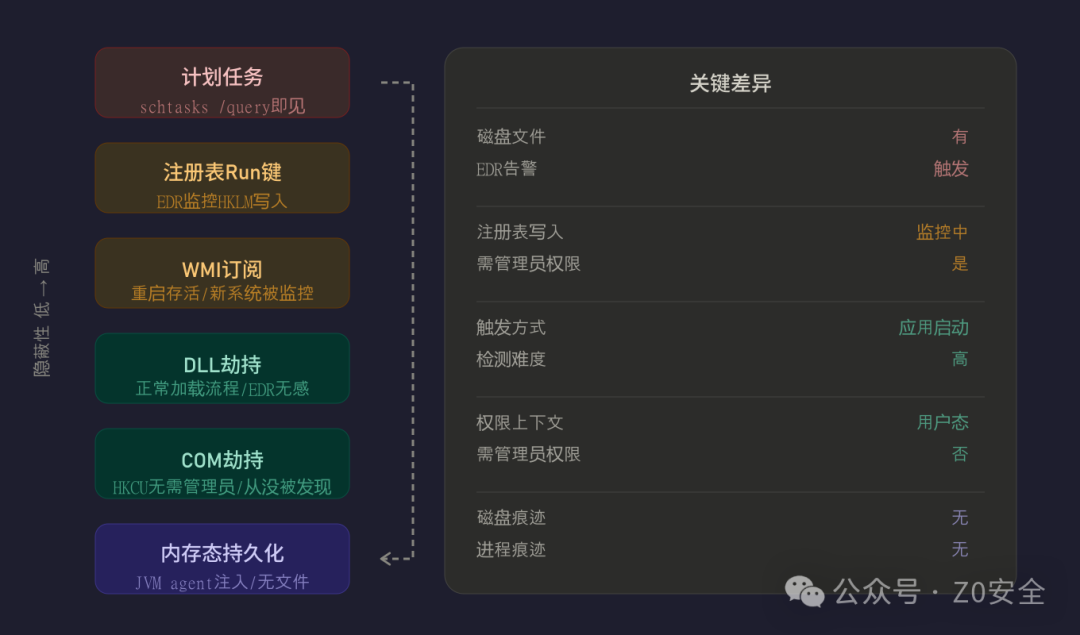Click the 磁盘痕迹 row label
The width and height of the screenshot is (1080, 635).
click(511, 517)
